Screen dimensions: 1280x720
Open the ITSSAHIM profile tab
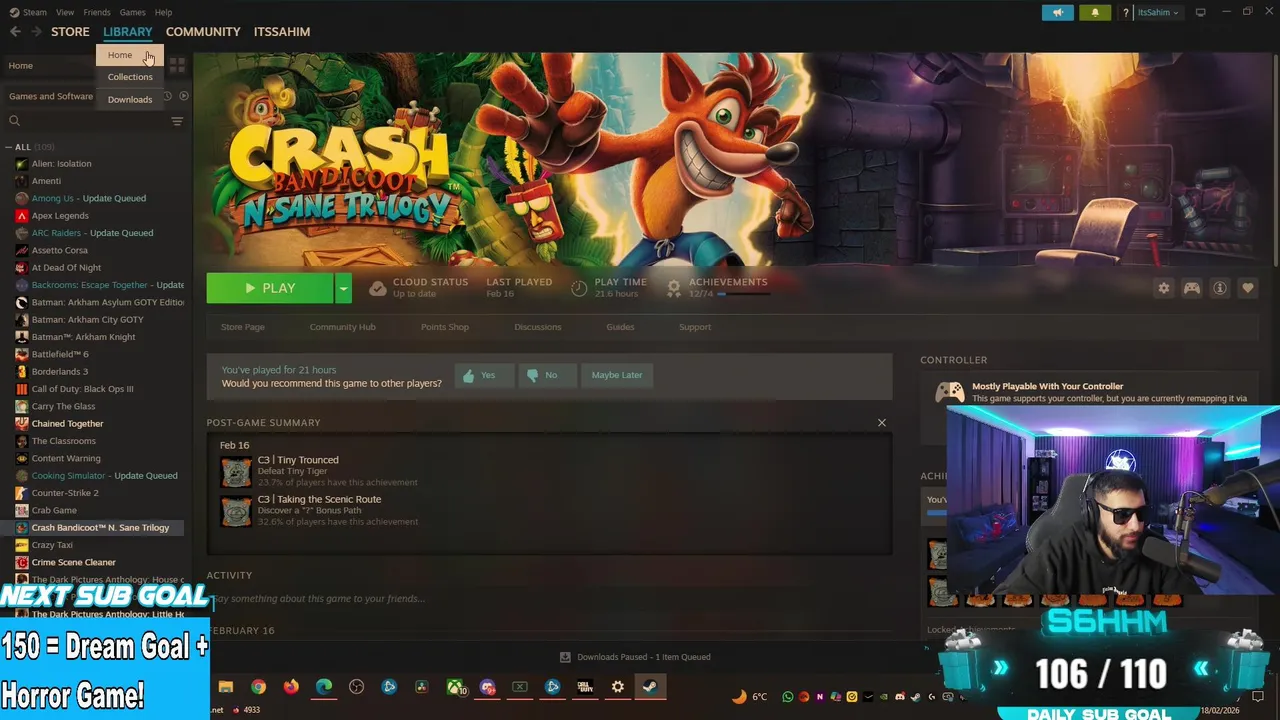(282, 32)
